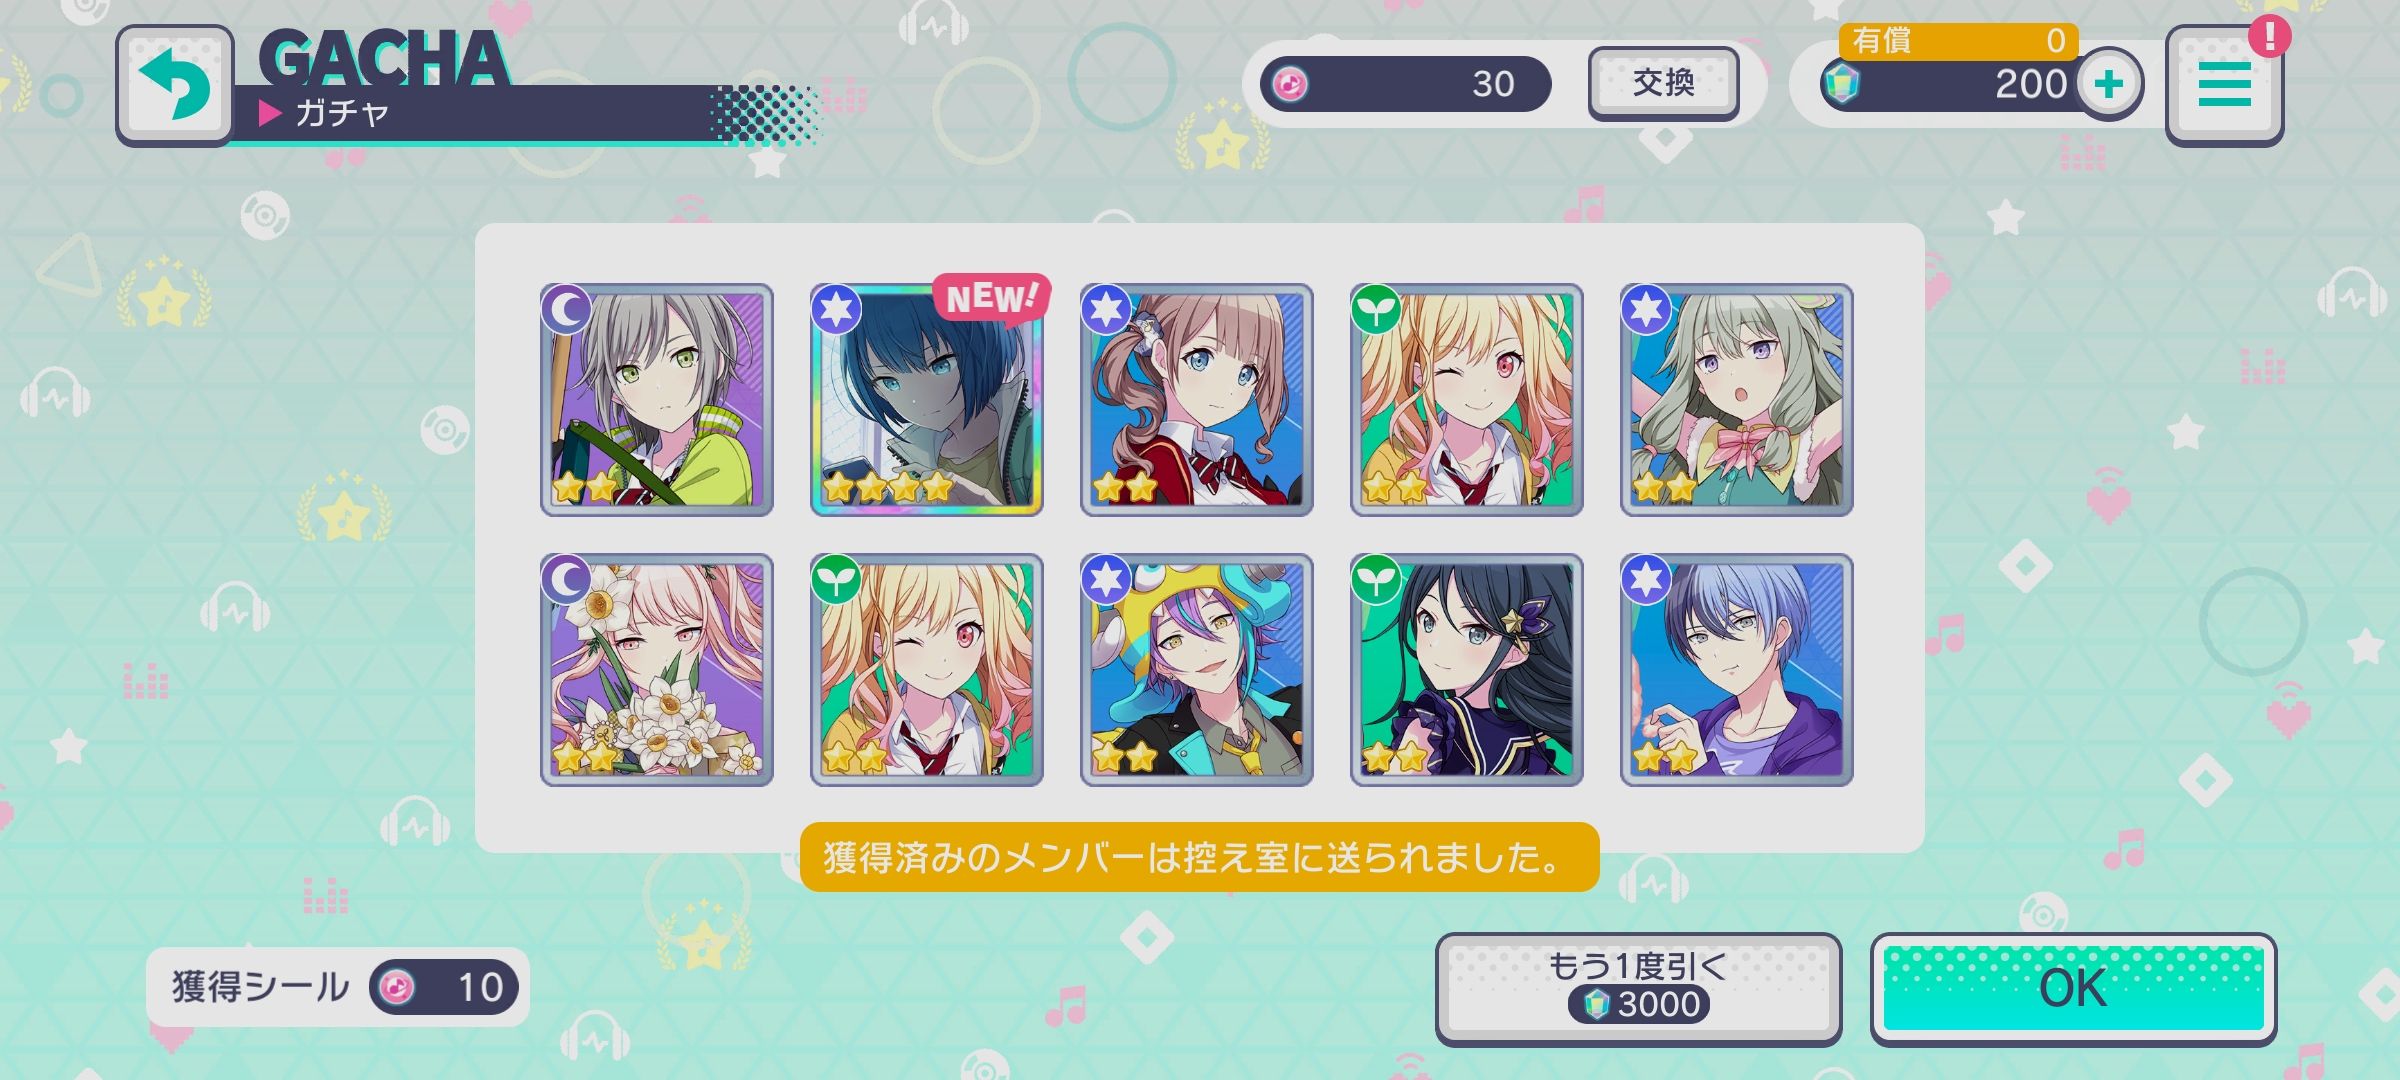Screen dimensions: 2400x1080
Task: Tap the crystal gem icon beside 200
Action: click(1841, 84)
